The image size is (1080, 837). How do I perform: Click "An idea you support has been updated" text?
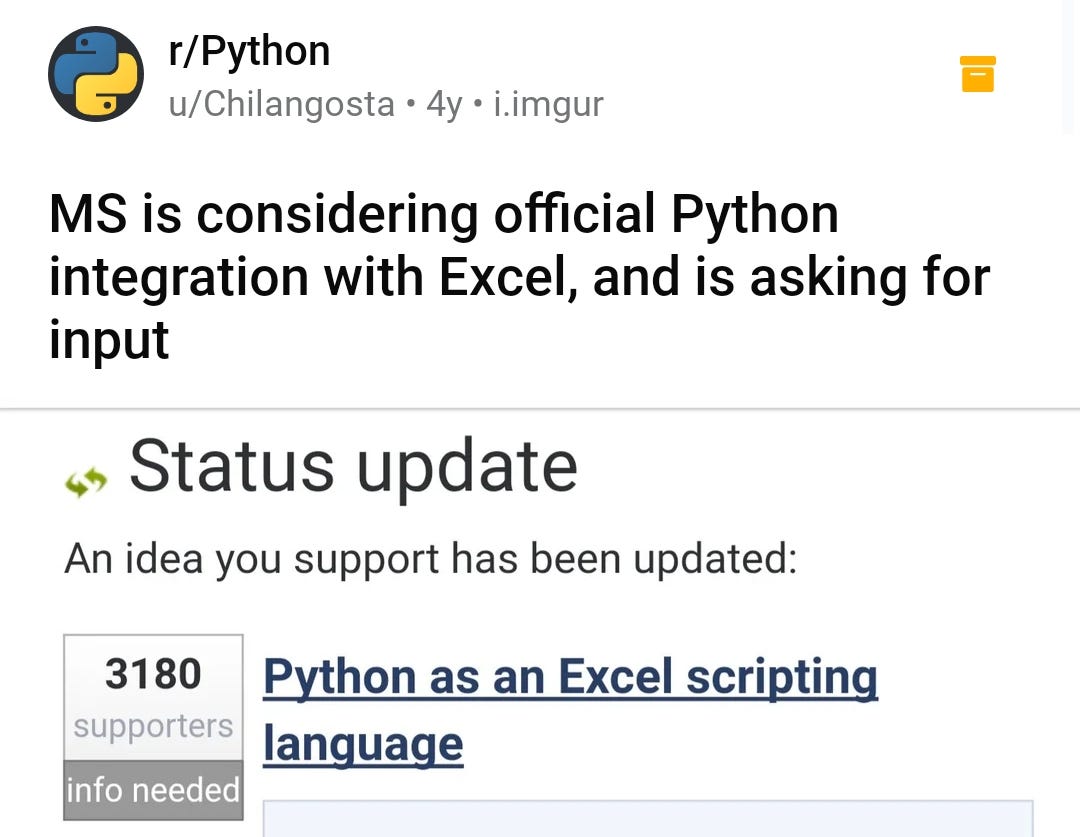coord(430,558)
